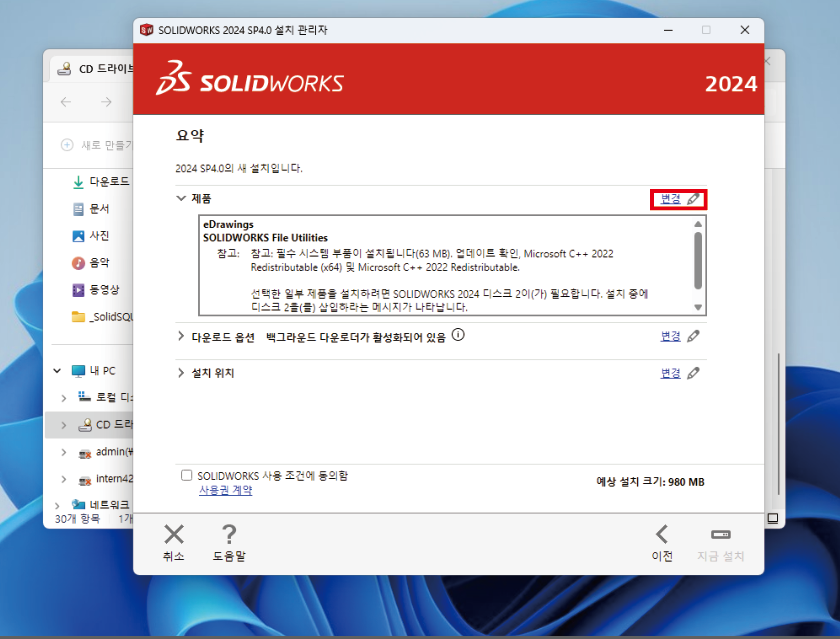Select 내 PC in Explorer sidebar
Viewport: 840px width, 639px height.
[x=94, y=371]
